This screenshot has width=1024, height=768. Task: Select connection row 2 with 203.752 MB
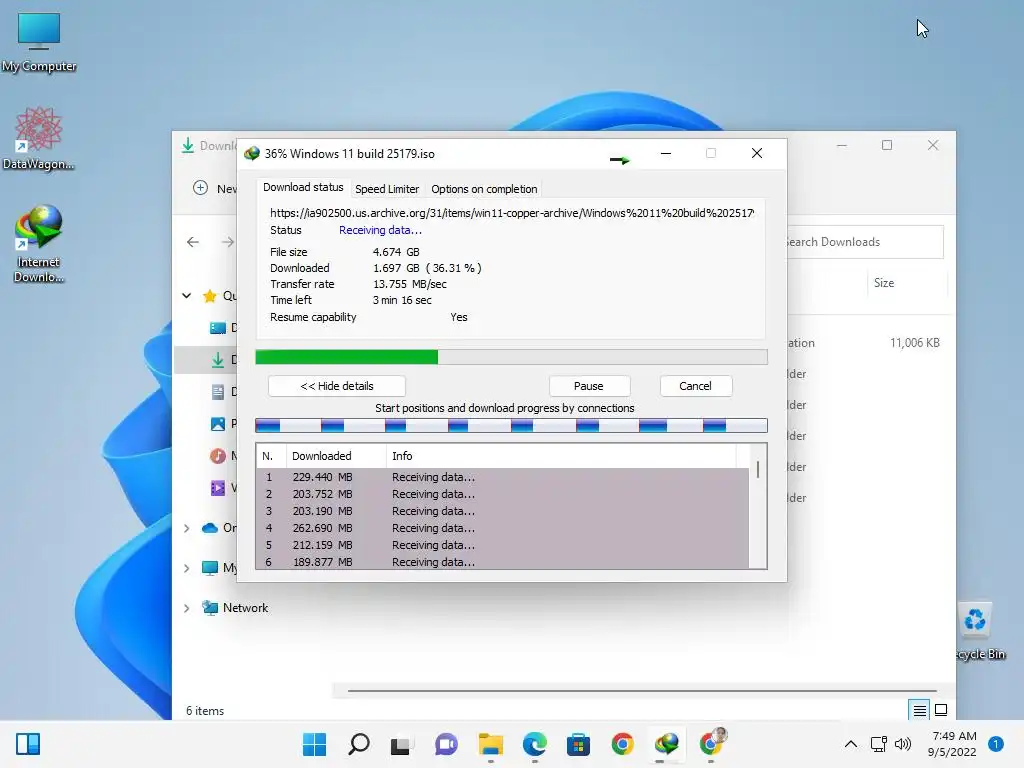pos(502,494)
